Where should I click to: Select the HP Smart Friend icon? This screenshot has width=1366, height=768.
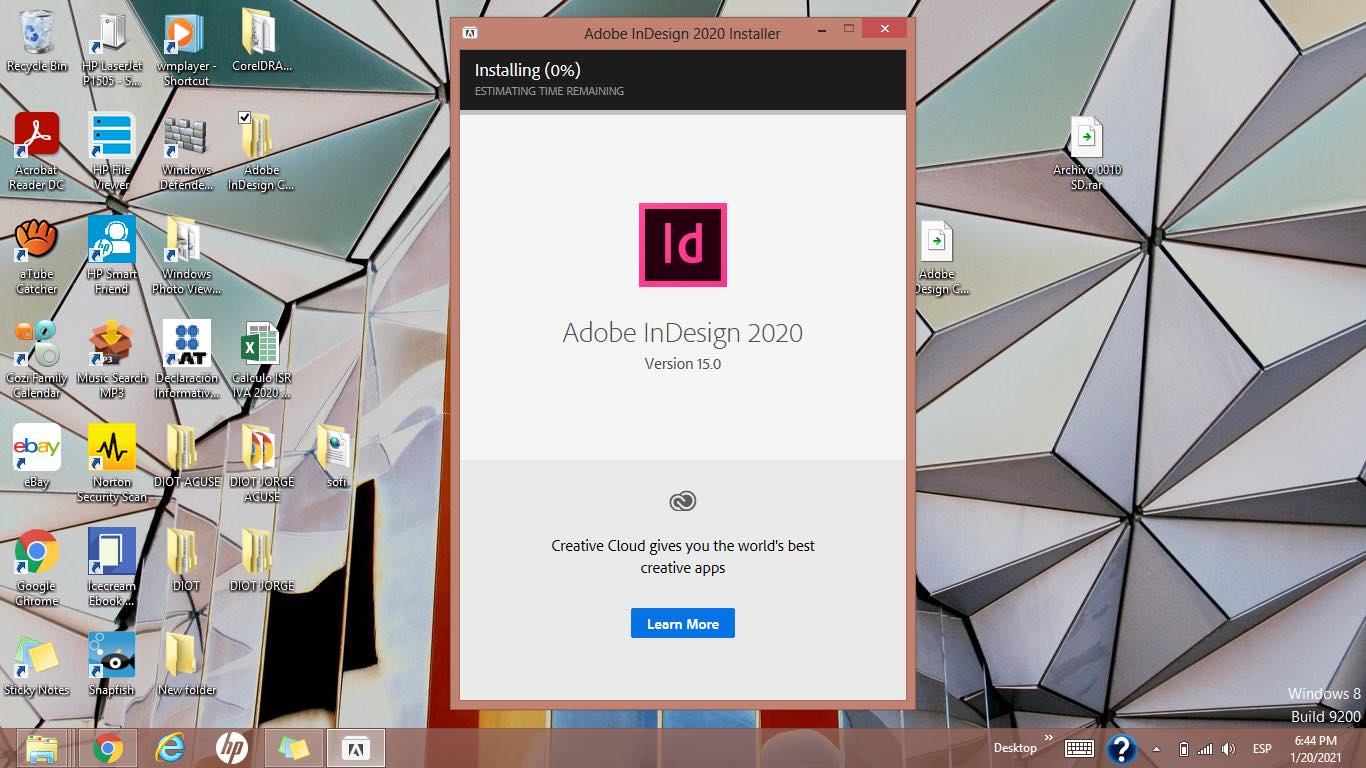click(x=111, y=256)
